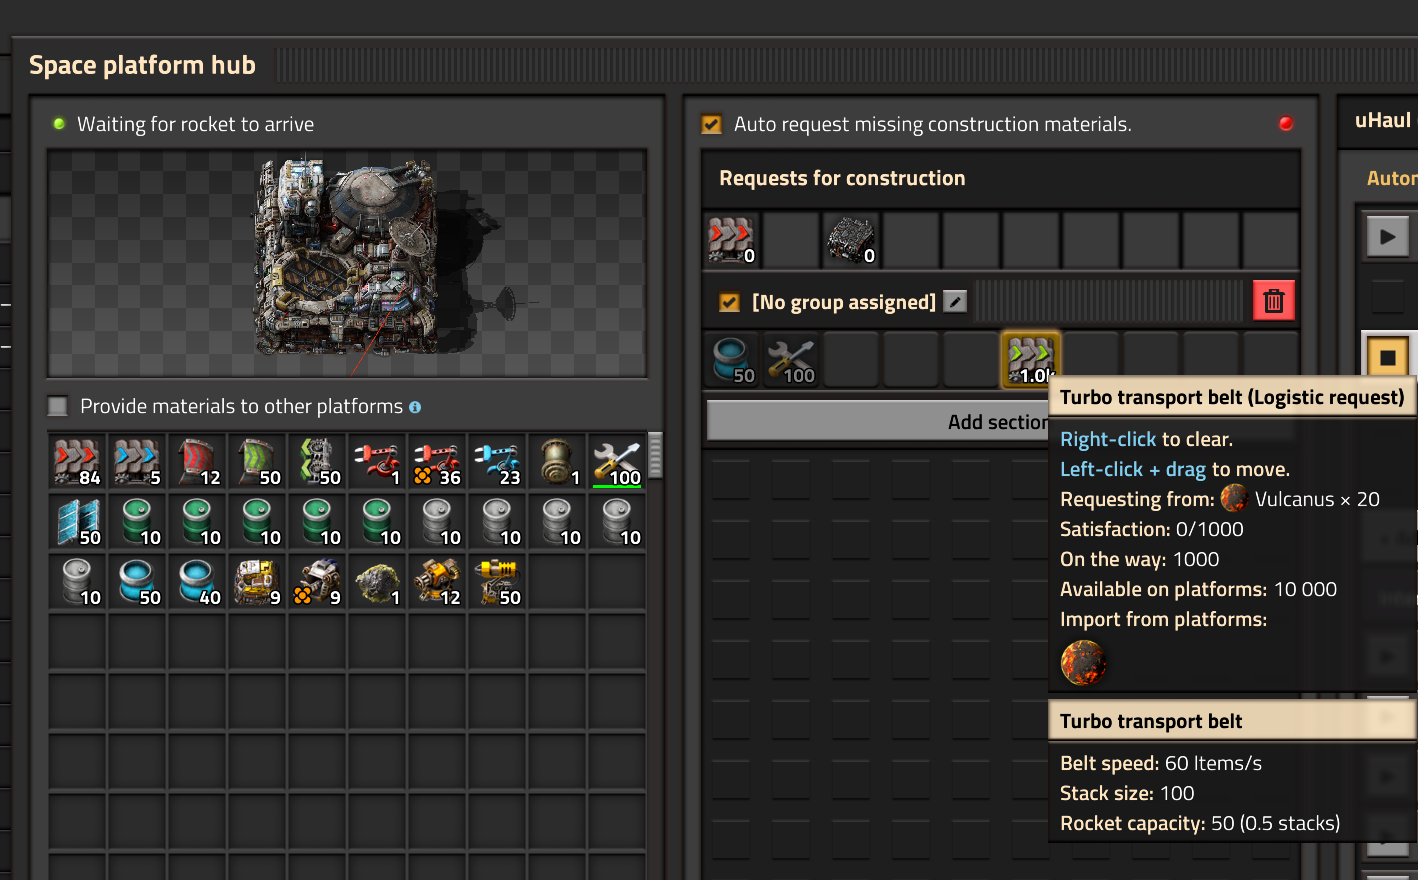Viewport: 1418px width, 880px height.
Task: Click the red status indicator next to auto request
Action: [x=1286, y=123]
